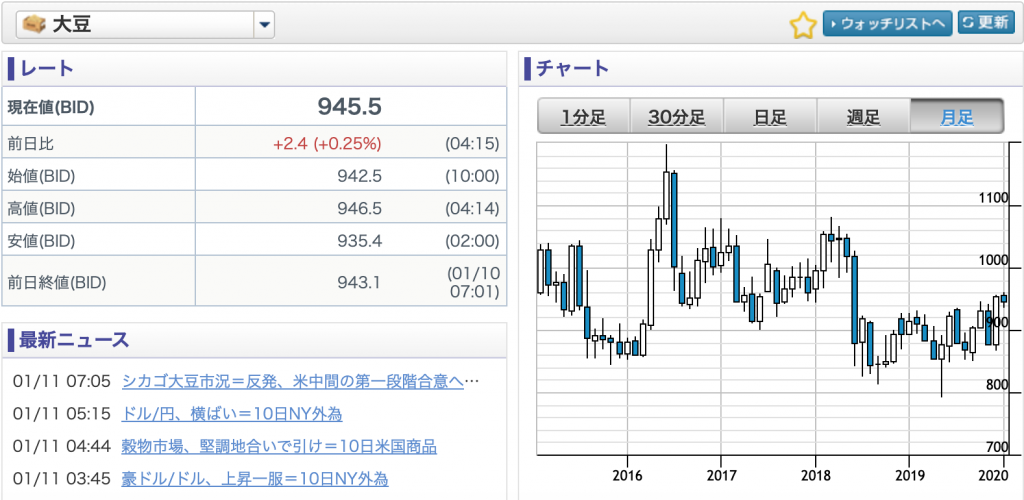Click the 2019 label on chart axis
This screenshot has height=500, width=1024.
(909, 475)
